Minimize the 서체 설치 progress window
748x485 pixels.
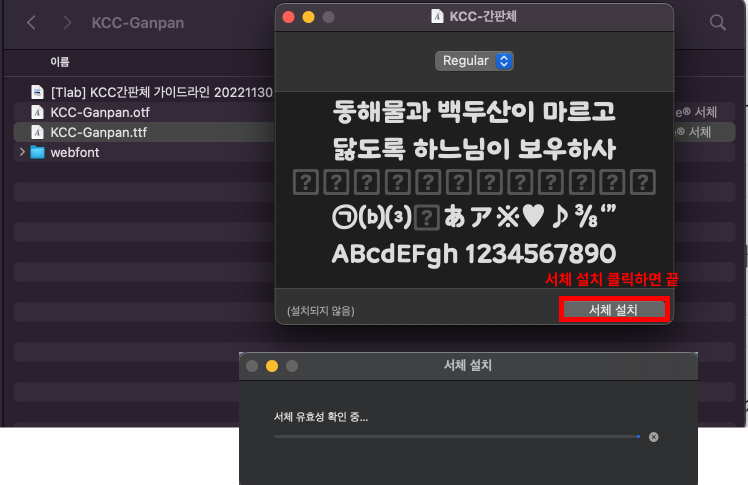coord(272,366)
